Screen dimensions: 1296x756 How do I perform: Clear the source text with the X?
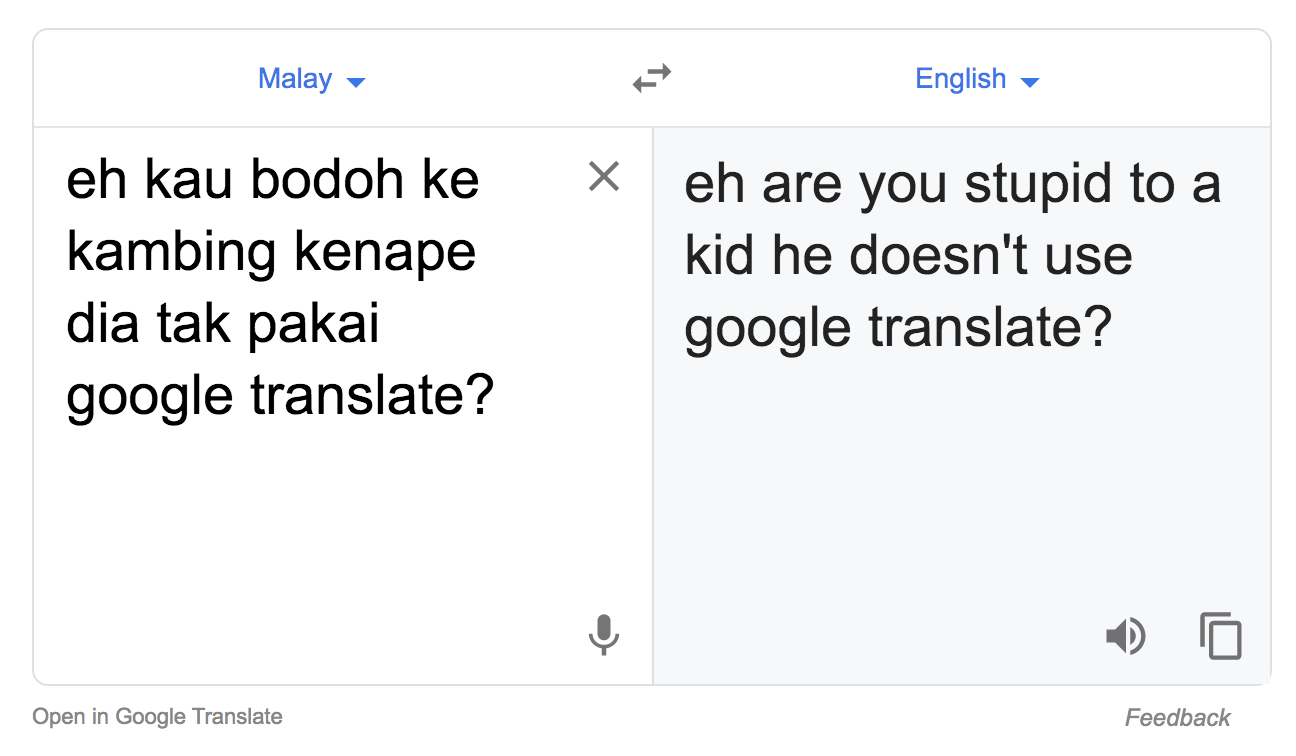[604, 177]
